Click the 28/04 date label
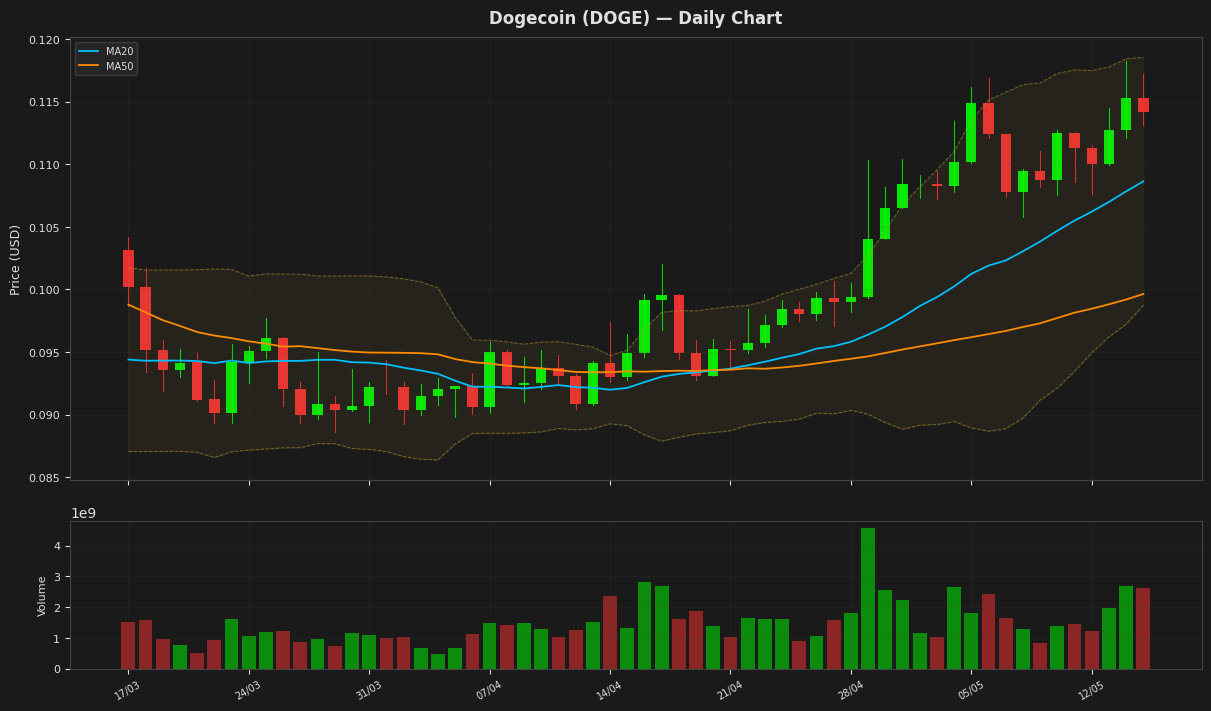Image resolution: width=1211 pixels, height=711 pixels. pos(849,691)
